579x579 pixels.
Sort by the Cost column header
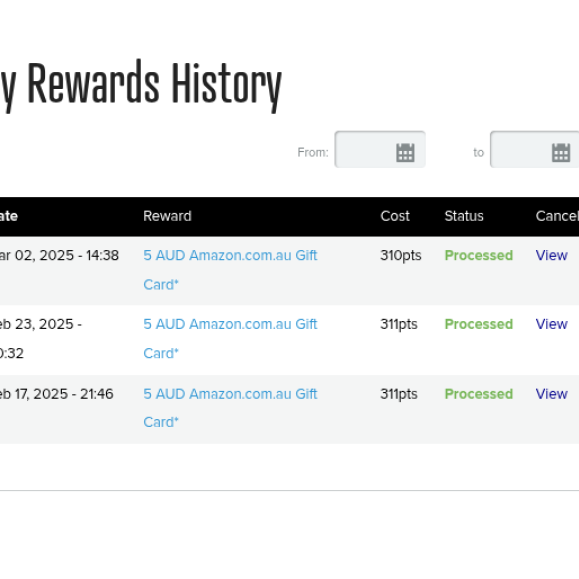click(x=395, y=216)
